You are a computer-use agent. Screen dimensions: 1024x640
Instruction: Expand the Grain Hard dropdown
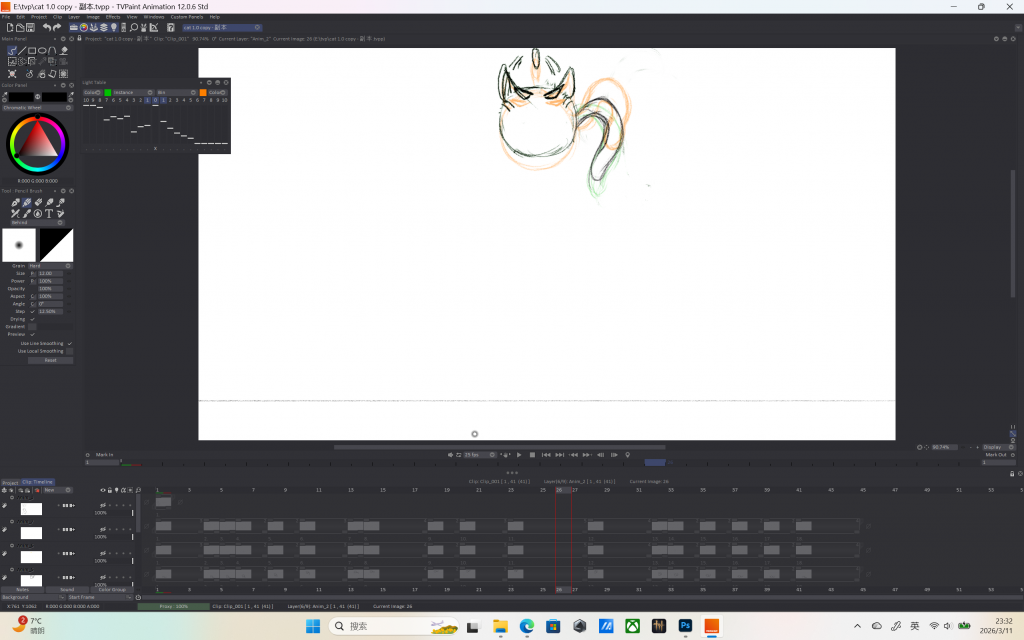(x=49, y=266)
